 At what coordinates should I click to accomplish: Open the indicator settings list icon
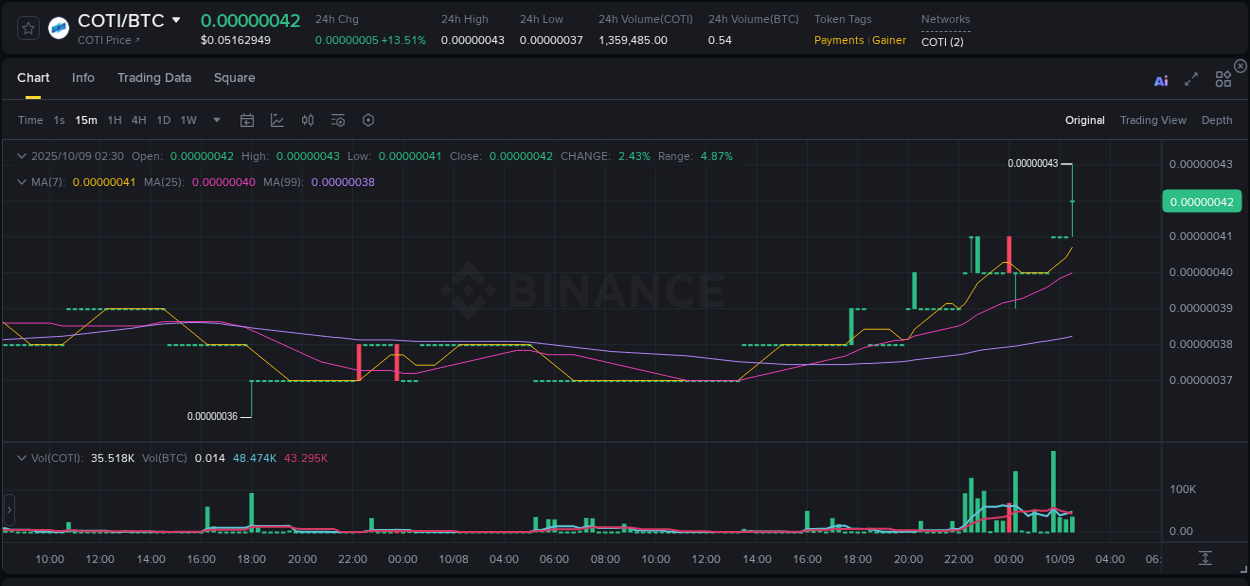pyautogui.click(x=338, y=120)
